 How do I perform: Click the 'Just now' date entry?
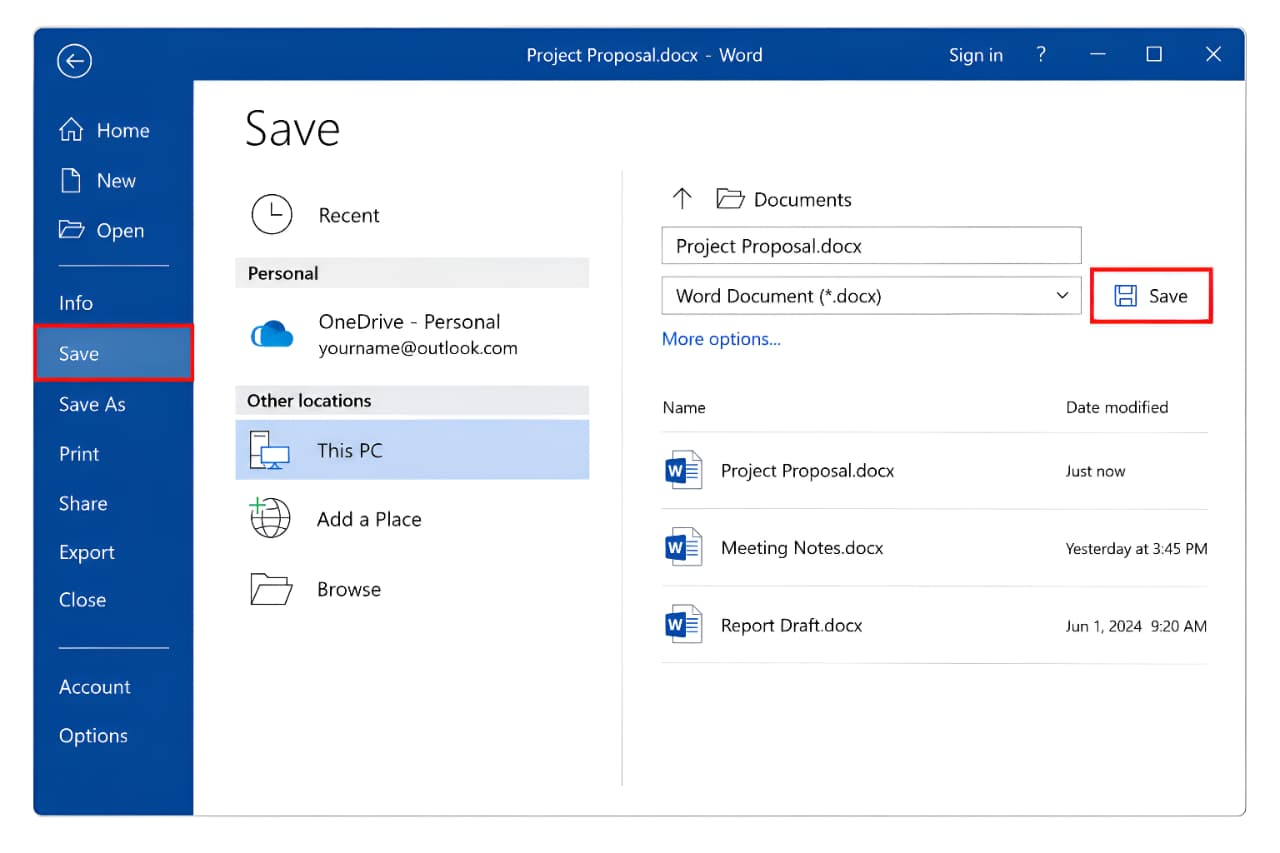coord(1095,471)
